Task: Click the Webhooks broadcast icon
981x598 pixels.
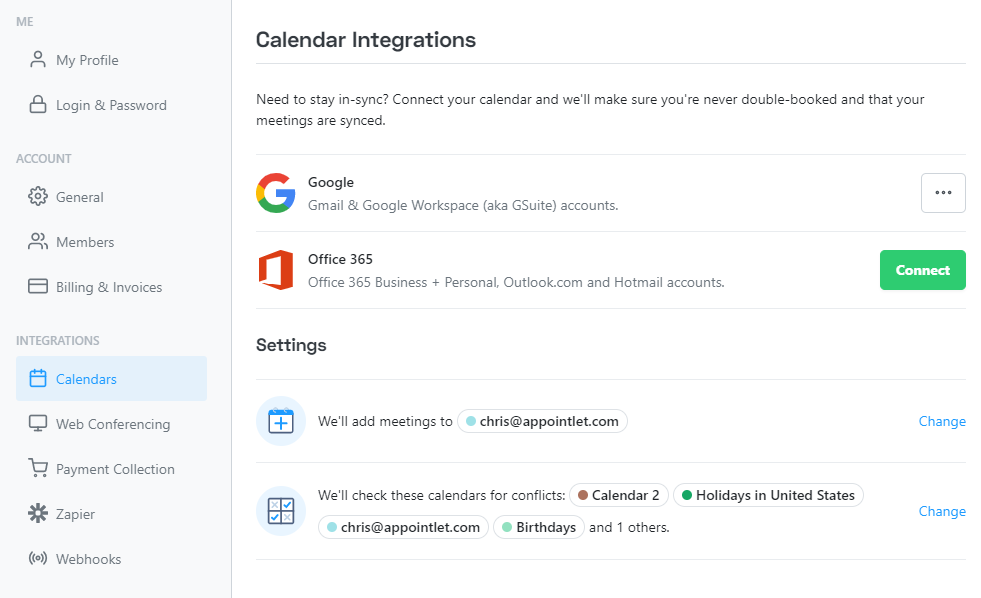Action: (38, 558)
